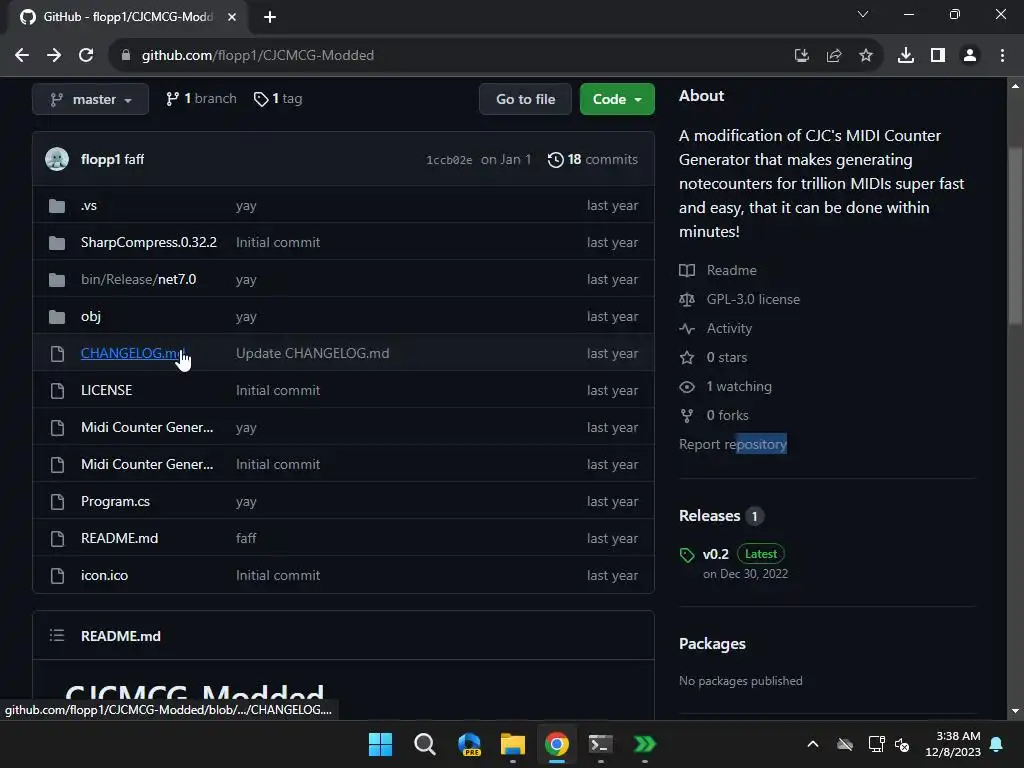Viewport: 1024px width, 768px height.
Task: Open the Packages heading
Action: pos(712,644)
